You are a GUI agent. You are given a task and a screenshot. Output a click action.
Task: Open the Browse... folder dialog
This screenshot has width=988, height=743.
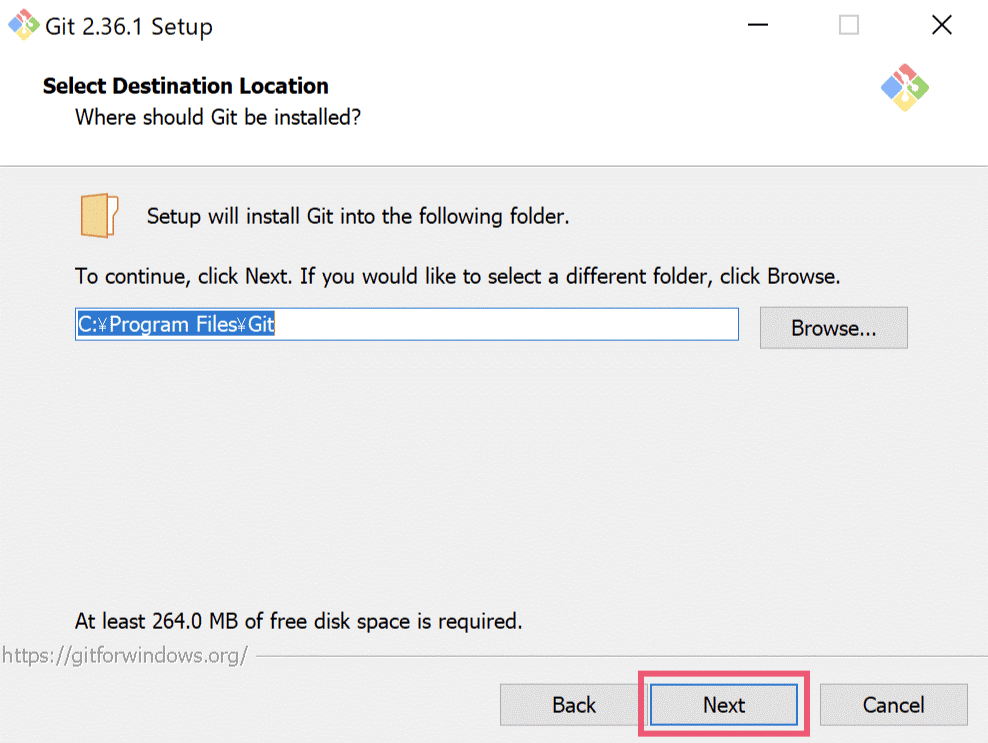point(834,328)
